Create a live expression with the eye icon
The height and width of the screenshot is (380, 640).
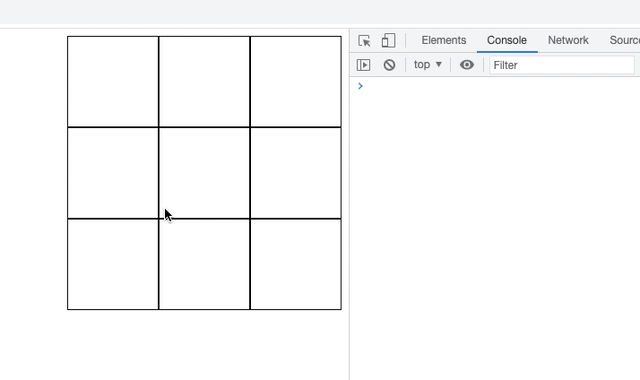467,65
